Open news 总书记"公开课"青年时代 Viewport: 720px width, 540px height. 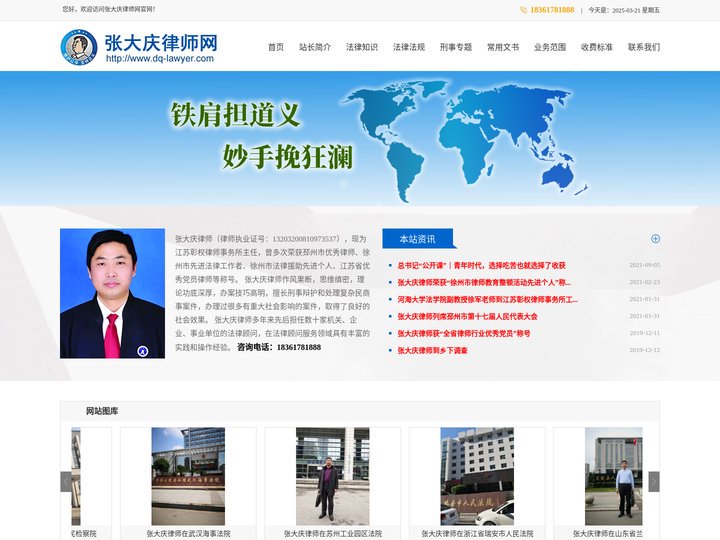pos(481,265)
